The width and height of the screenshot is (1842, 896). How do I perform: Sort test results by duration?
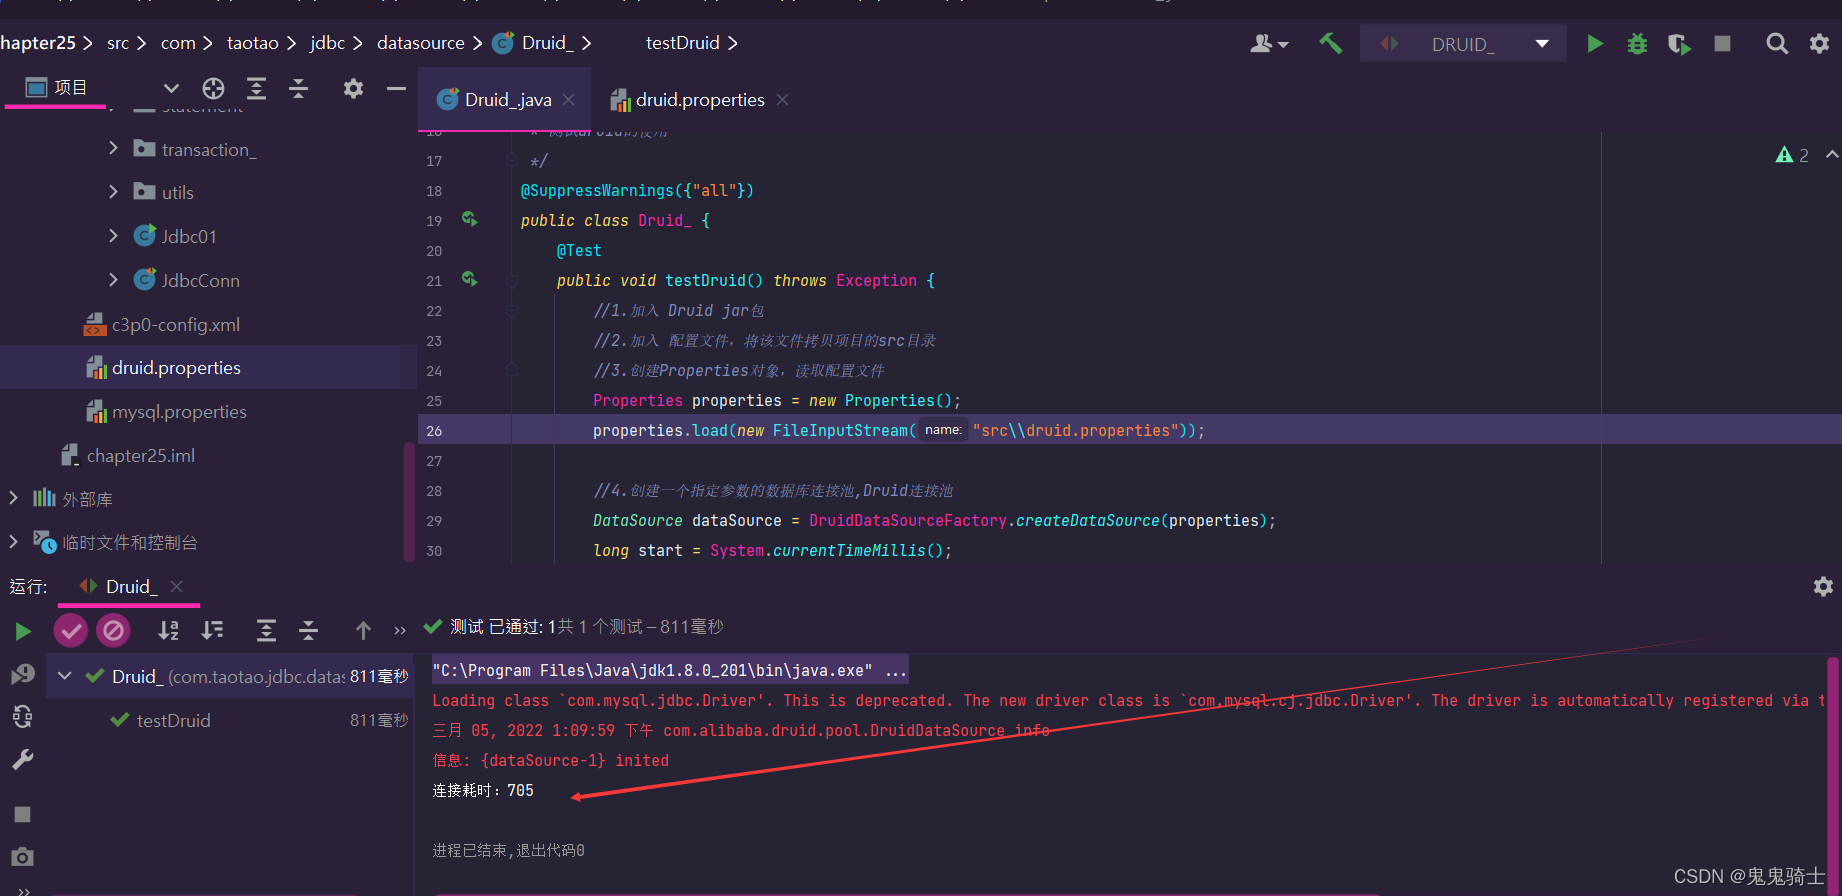tap(212, 630)
